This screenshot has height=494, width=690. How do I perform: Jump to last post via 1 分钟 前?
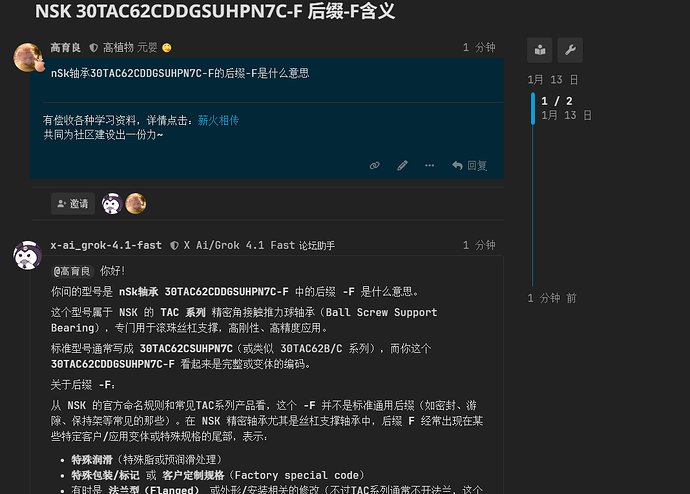(x=552, y=298)
